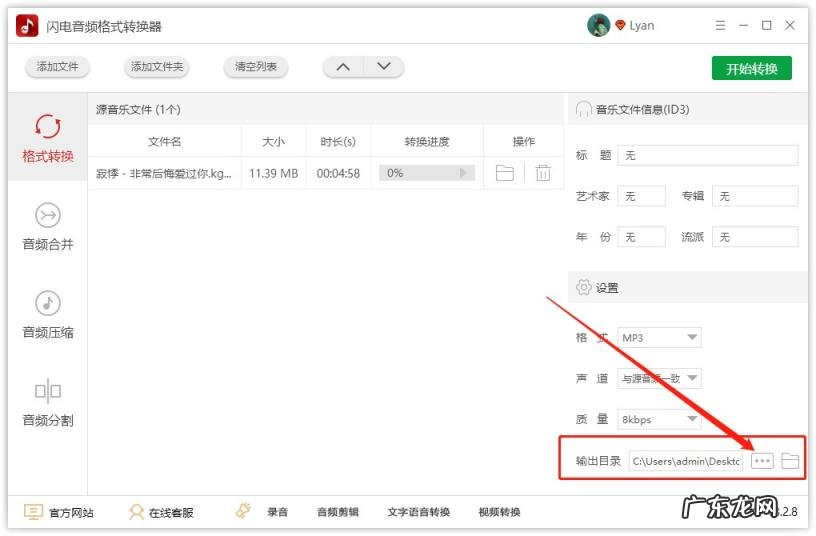Image resolution: width=816 pixels, height=536 pixels.
Task: Open the 文字语音转换 tool
Action: click(x=418, y=512)
